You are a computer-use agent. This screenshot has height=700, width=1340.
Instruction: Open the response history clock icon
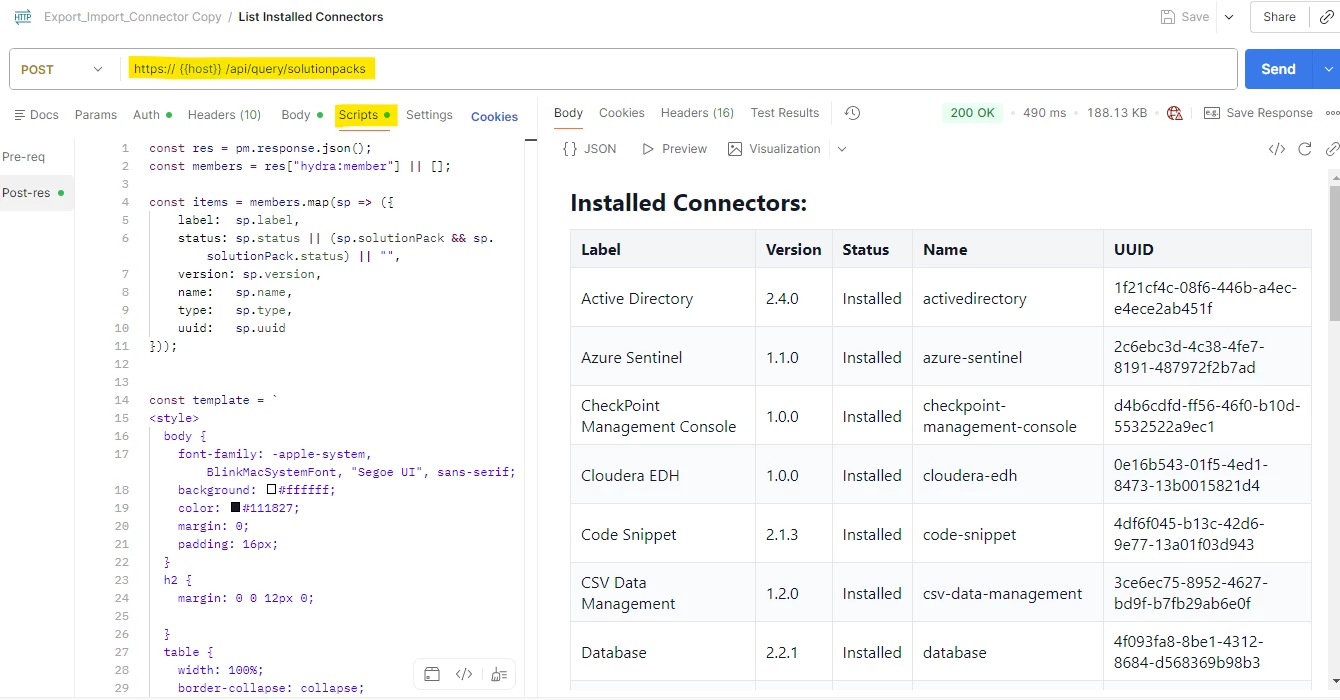pyautogui.click(x=852, y=113)
